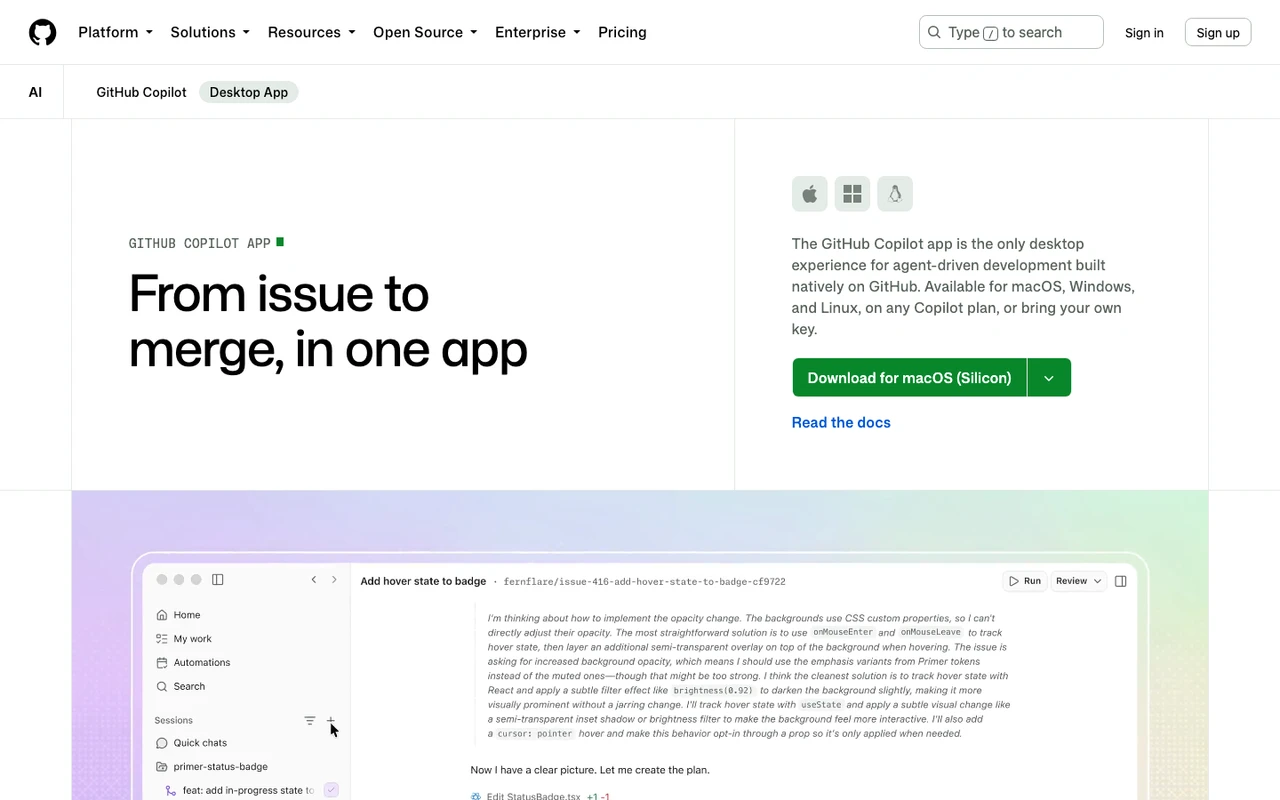Click the Sessions section label
This screenshot has width=1280, height=800.
174,721
